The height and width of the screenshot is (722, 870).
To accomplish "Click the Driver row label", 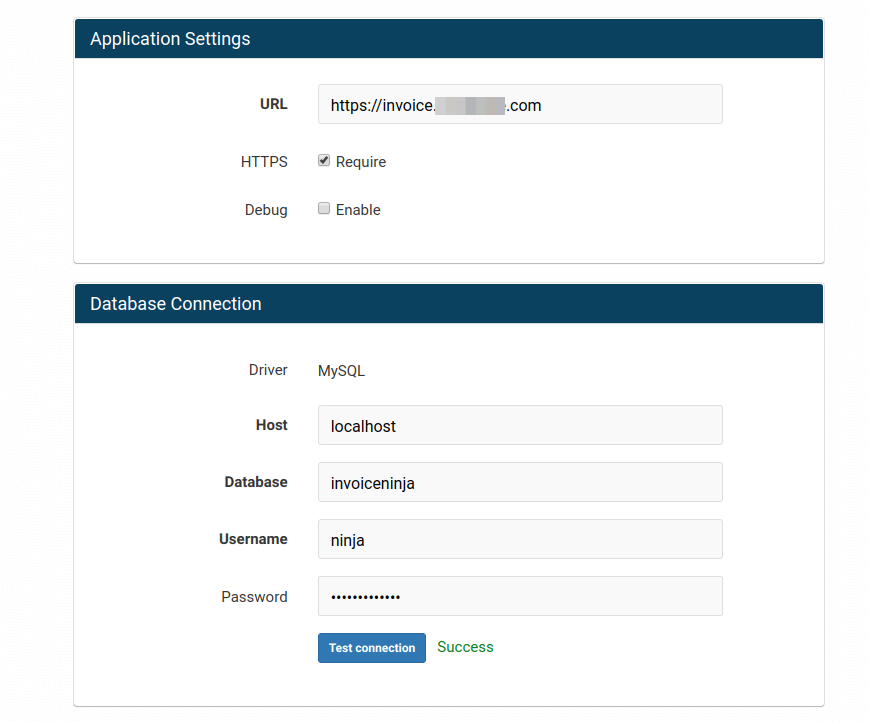I will 268,370.
